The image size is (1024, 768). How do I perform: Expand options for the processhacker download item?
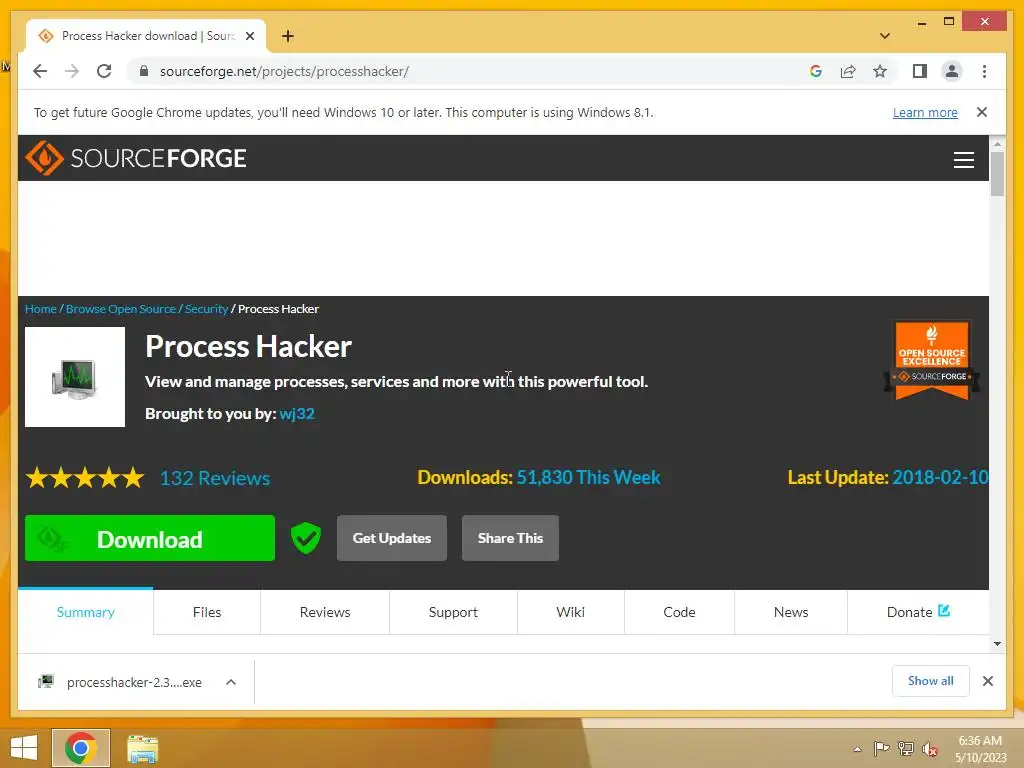coord(231,682)
